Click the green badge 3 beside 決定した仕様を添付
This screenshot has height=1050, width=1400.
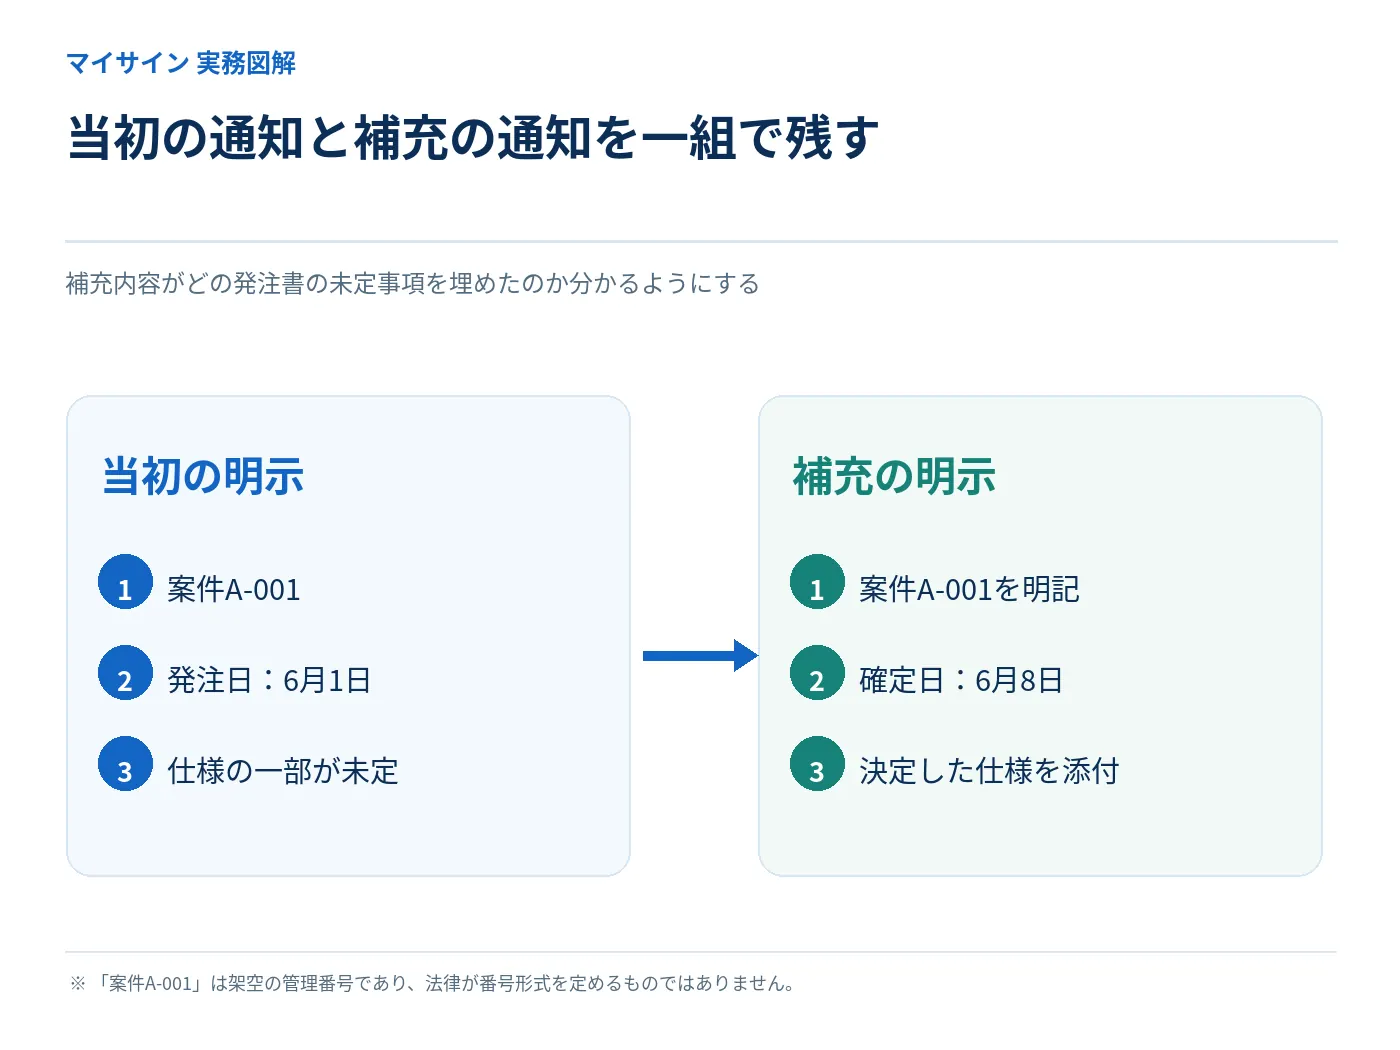point(817,764)
